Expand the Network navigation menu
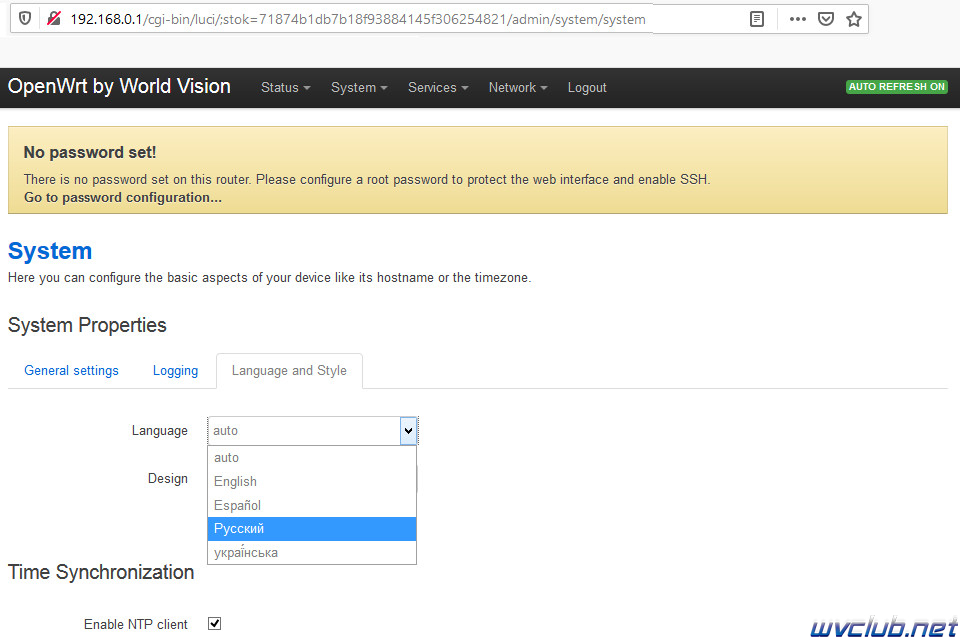This screenshot has height=642, width=960. coord(518,88)
